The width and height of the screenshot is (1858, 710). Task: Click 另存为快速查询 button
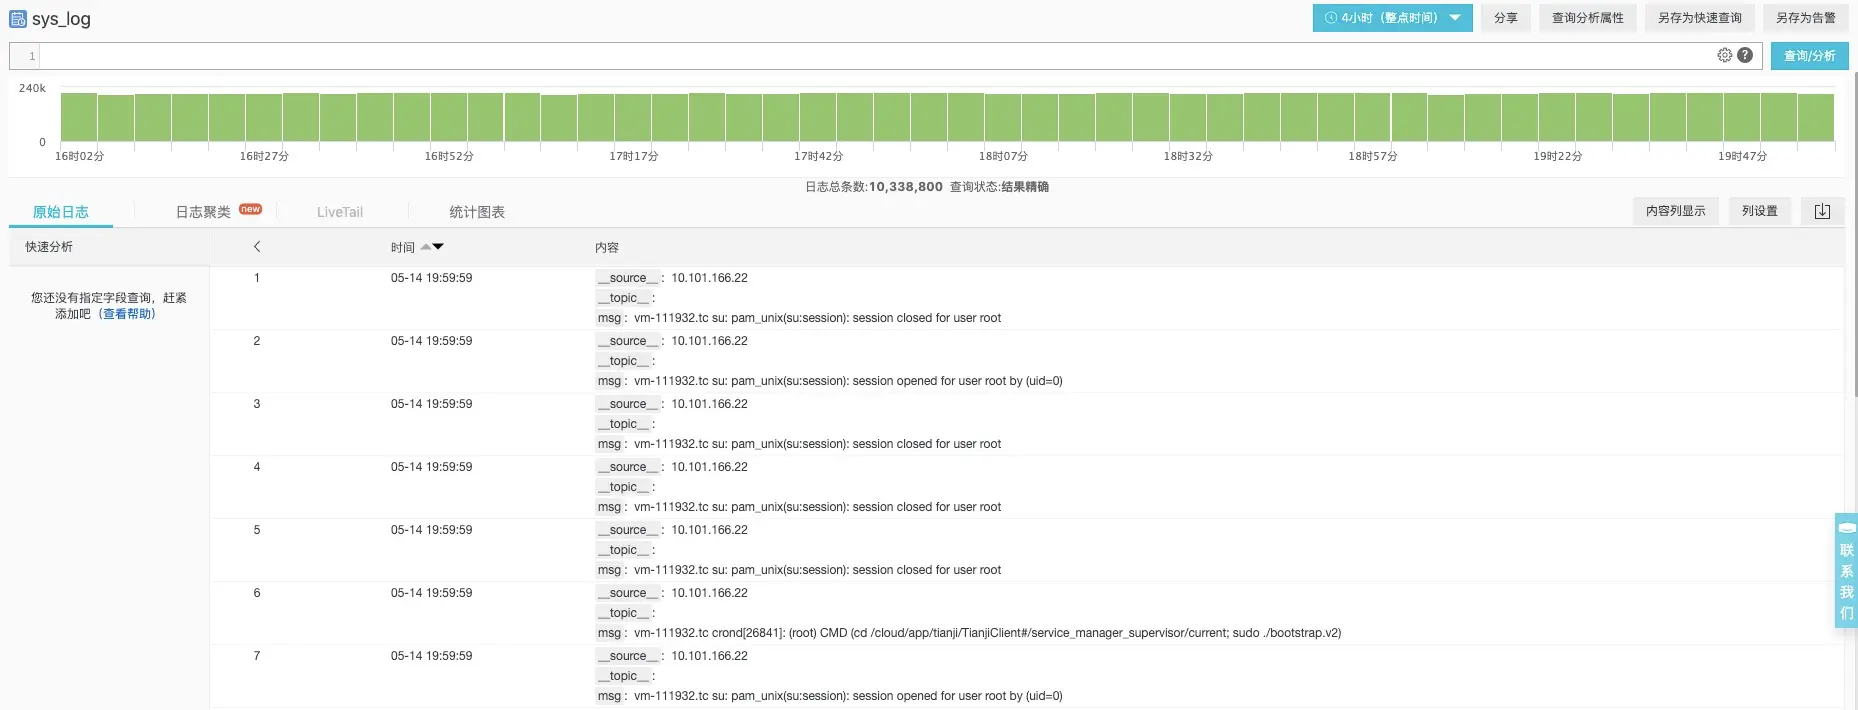(x=1699, y=18)
